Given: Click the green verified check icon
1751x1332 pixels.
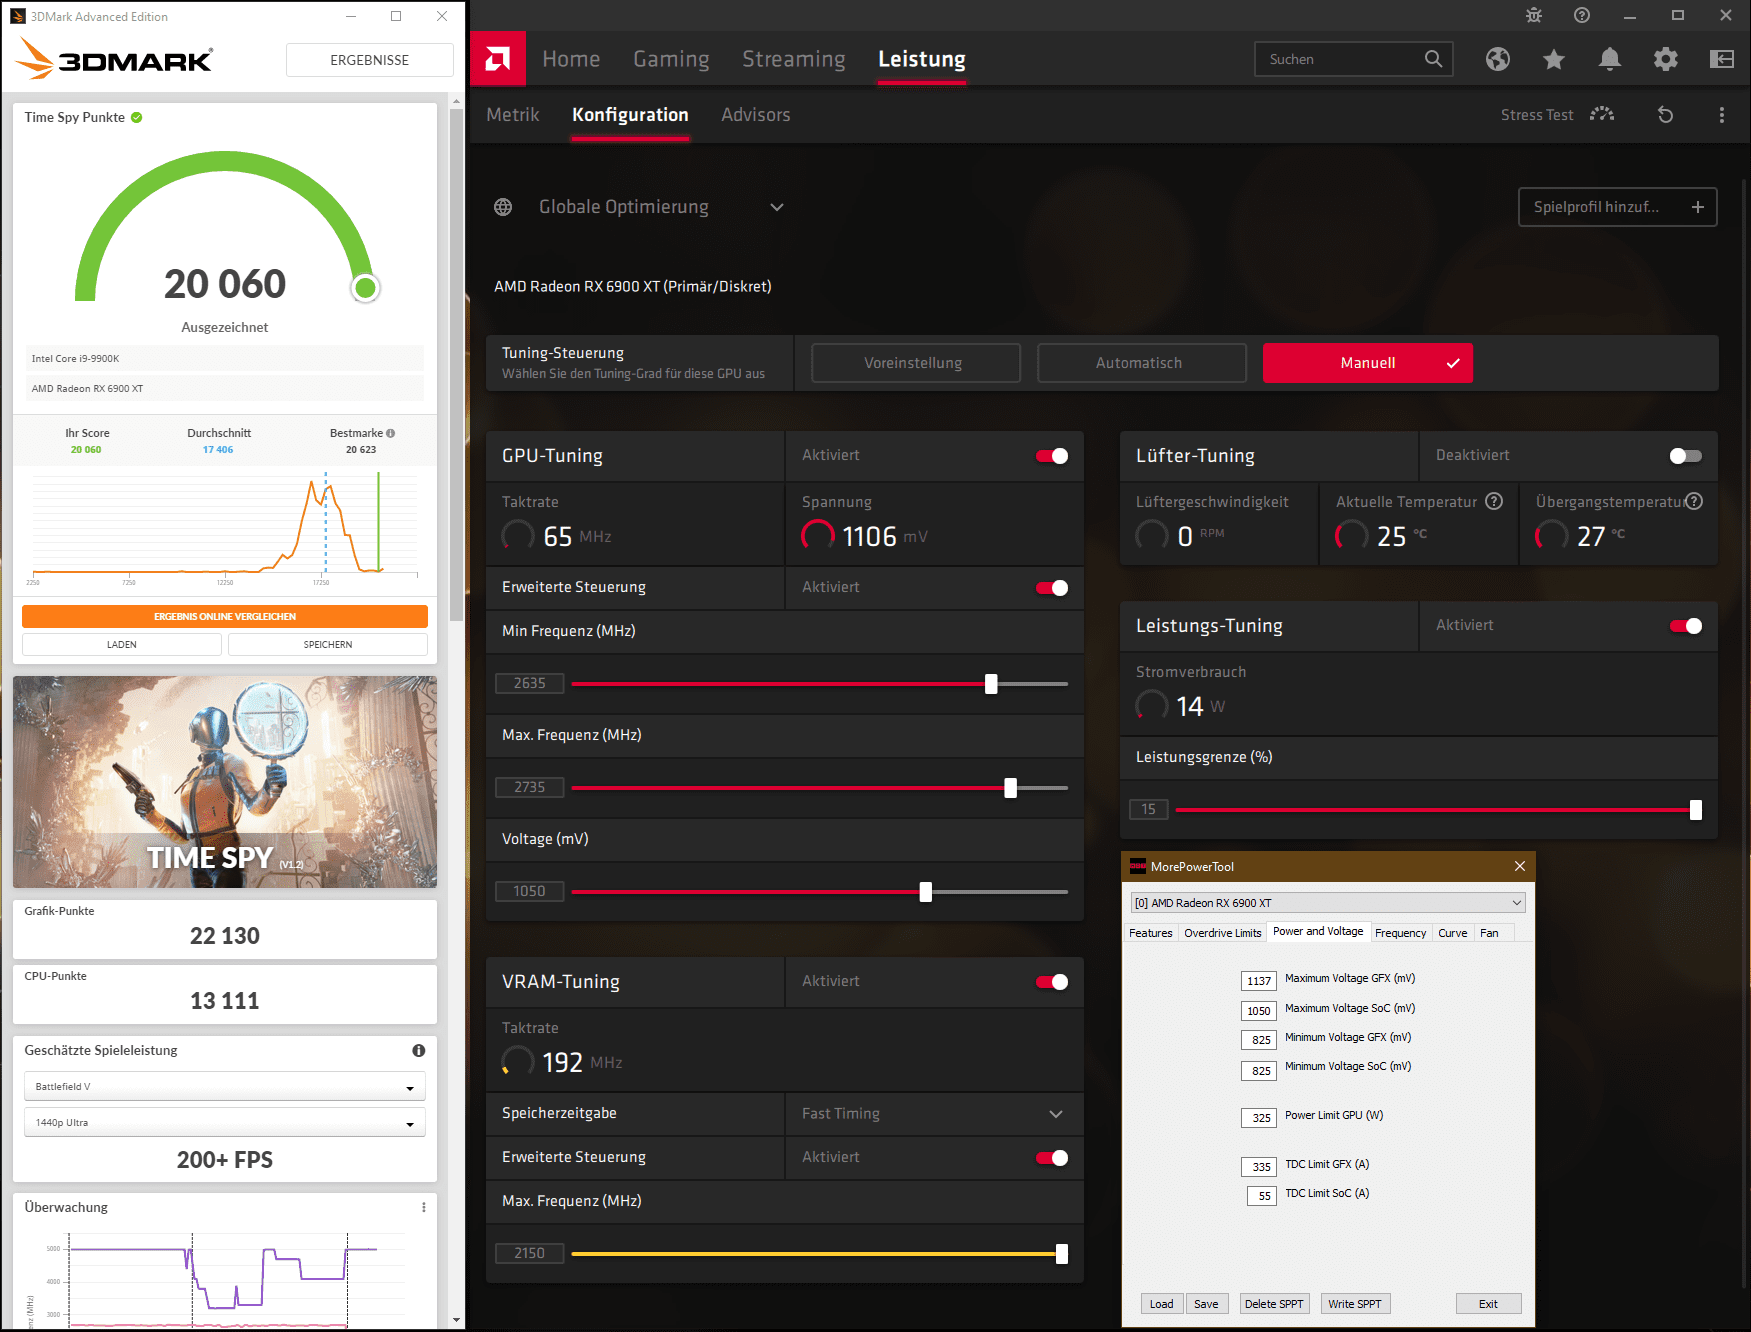Looking at the screenshot, I should tap(137, 117).
